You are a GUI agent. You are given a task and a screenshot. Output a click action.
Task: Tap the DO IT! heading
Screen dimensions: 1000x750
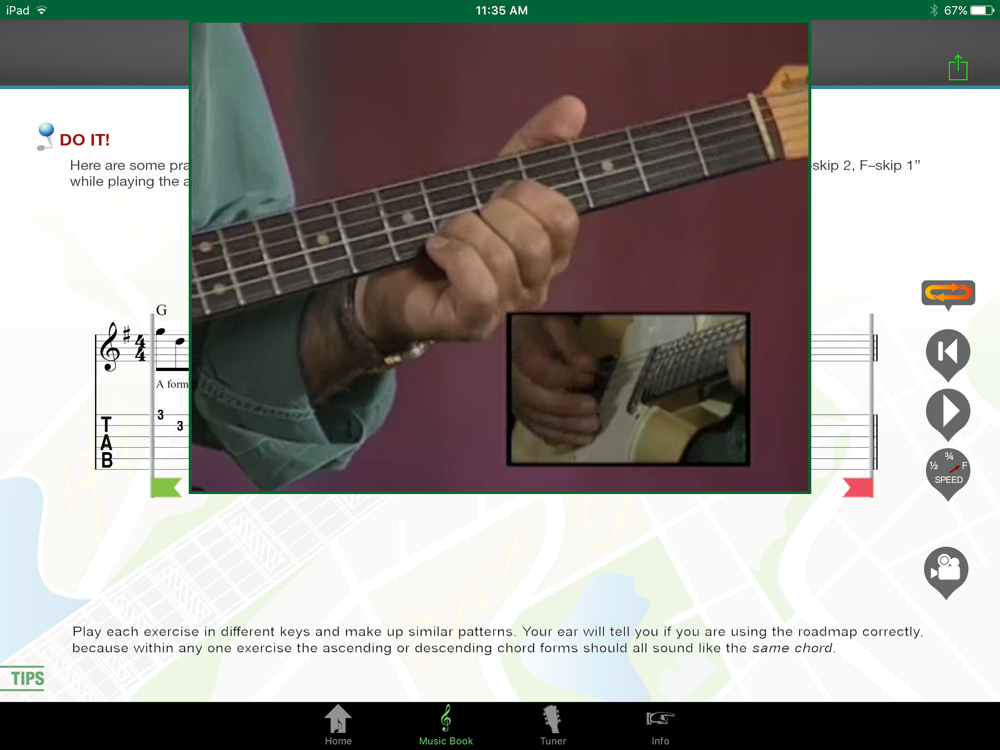[x=84, y=140]
